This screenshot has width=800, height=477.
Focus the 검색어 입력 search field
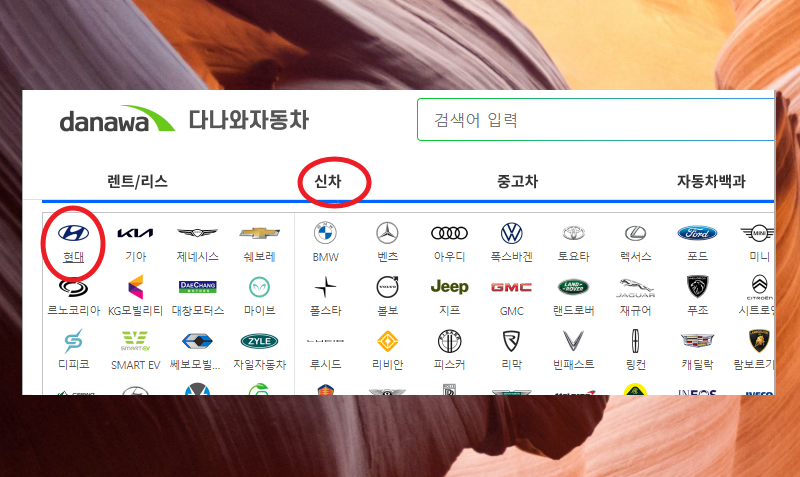pos(595,120)
